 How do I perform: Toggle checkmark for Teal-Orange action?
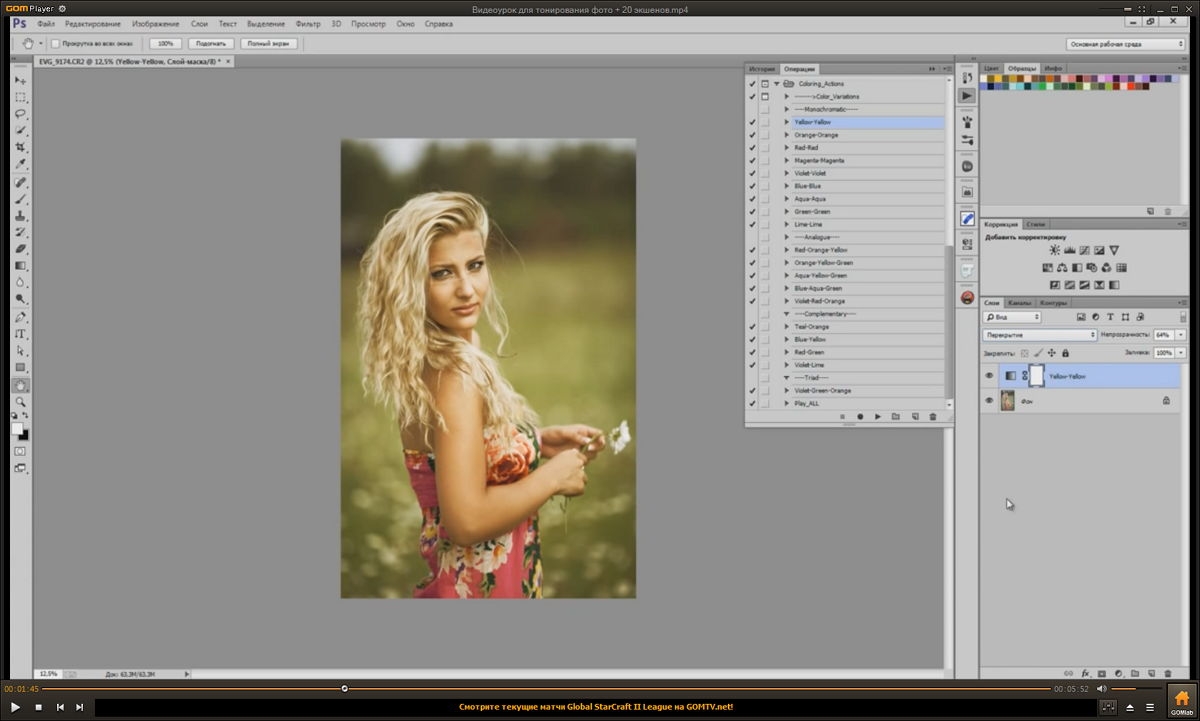coord(752,327)
